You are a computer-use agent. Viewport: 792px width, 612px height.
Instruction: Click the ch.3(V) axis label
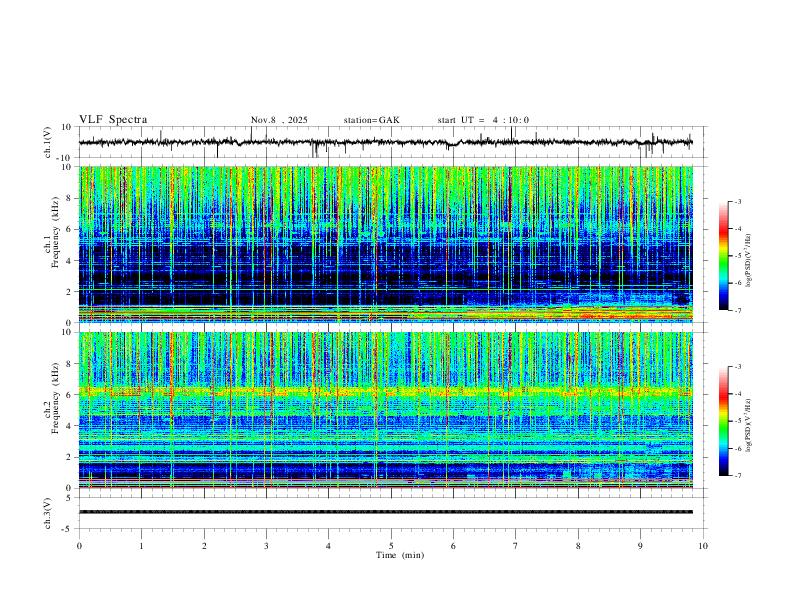pos(48,514)
